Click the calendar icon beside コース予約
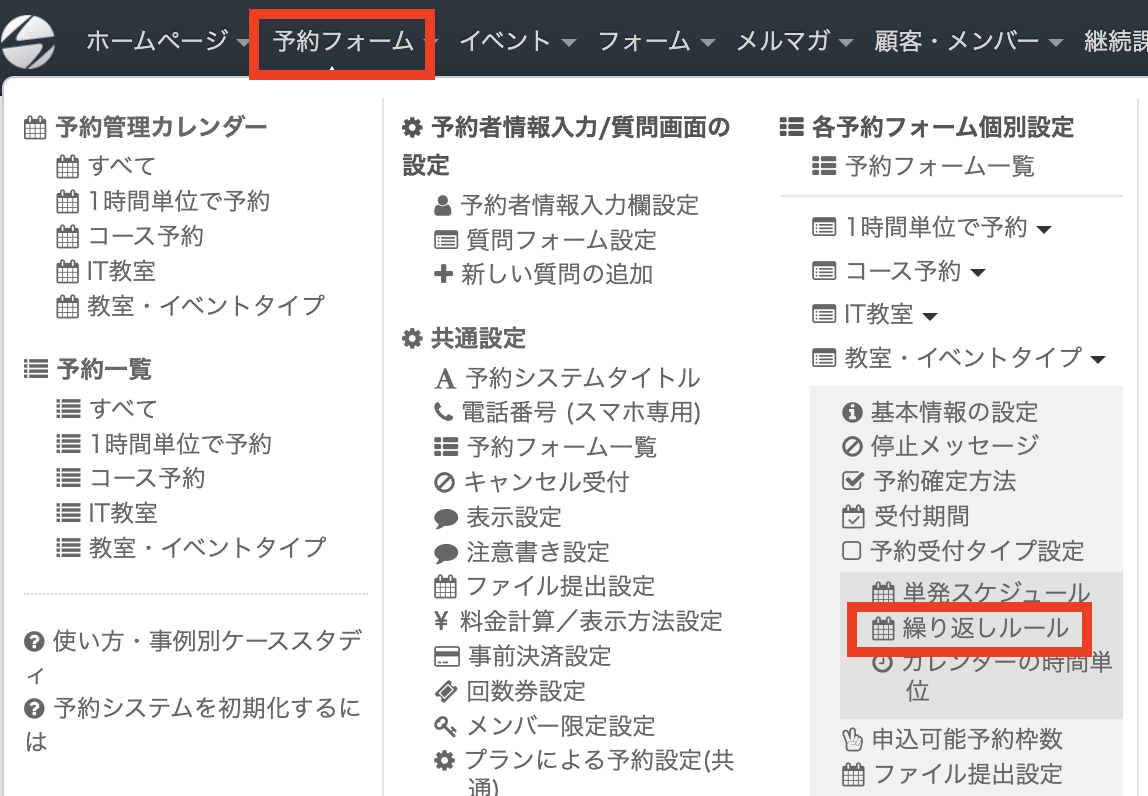The width and height of the screenshot is (1148, 796). click(x=67, y=237)
